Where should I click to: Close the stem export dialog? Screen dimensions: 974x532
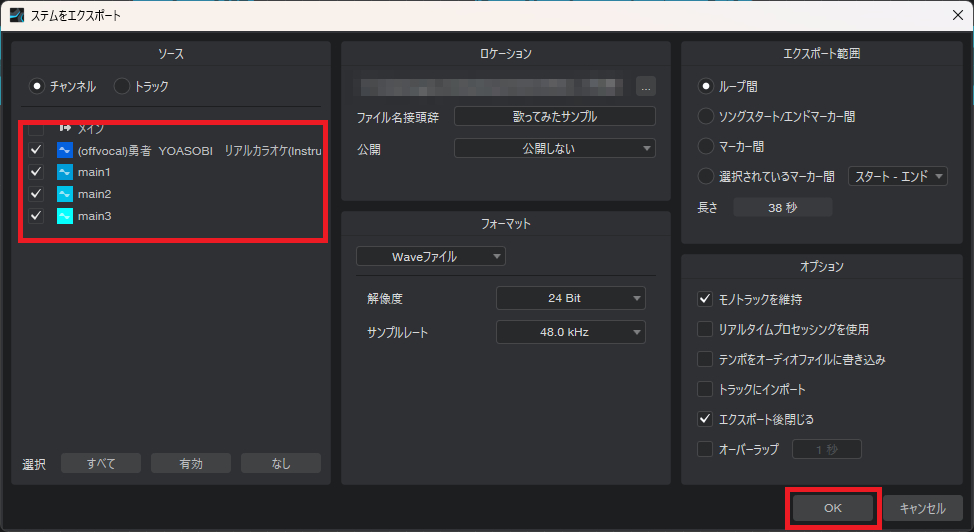tap(958, 15)
